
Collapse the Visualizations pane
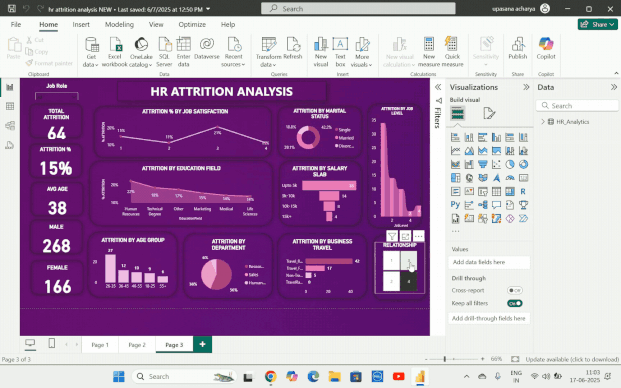tap(526, 87)
